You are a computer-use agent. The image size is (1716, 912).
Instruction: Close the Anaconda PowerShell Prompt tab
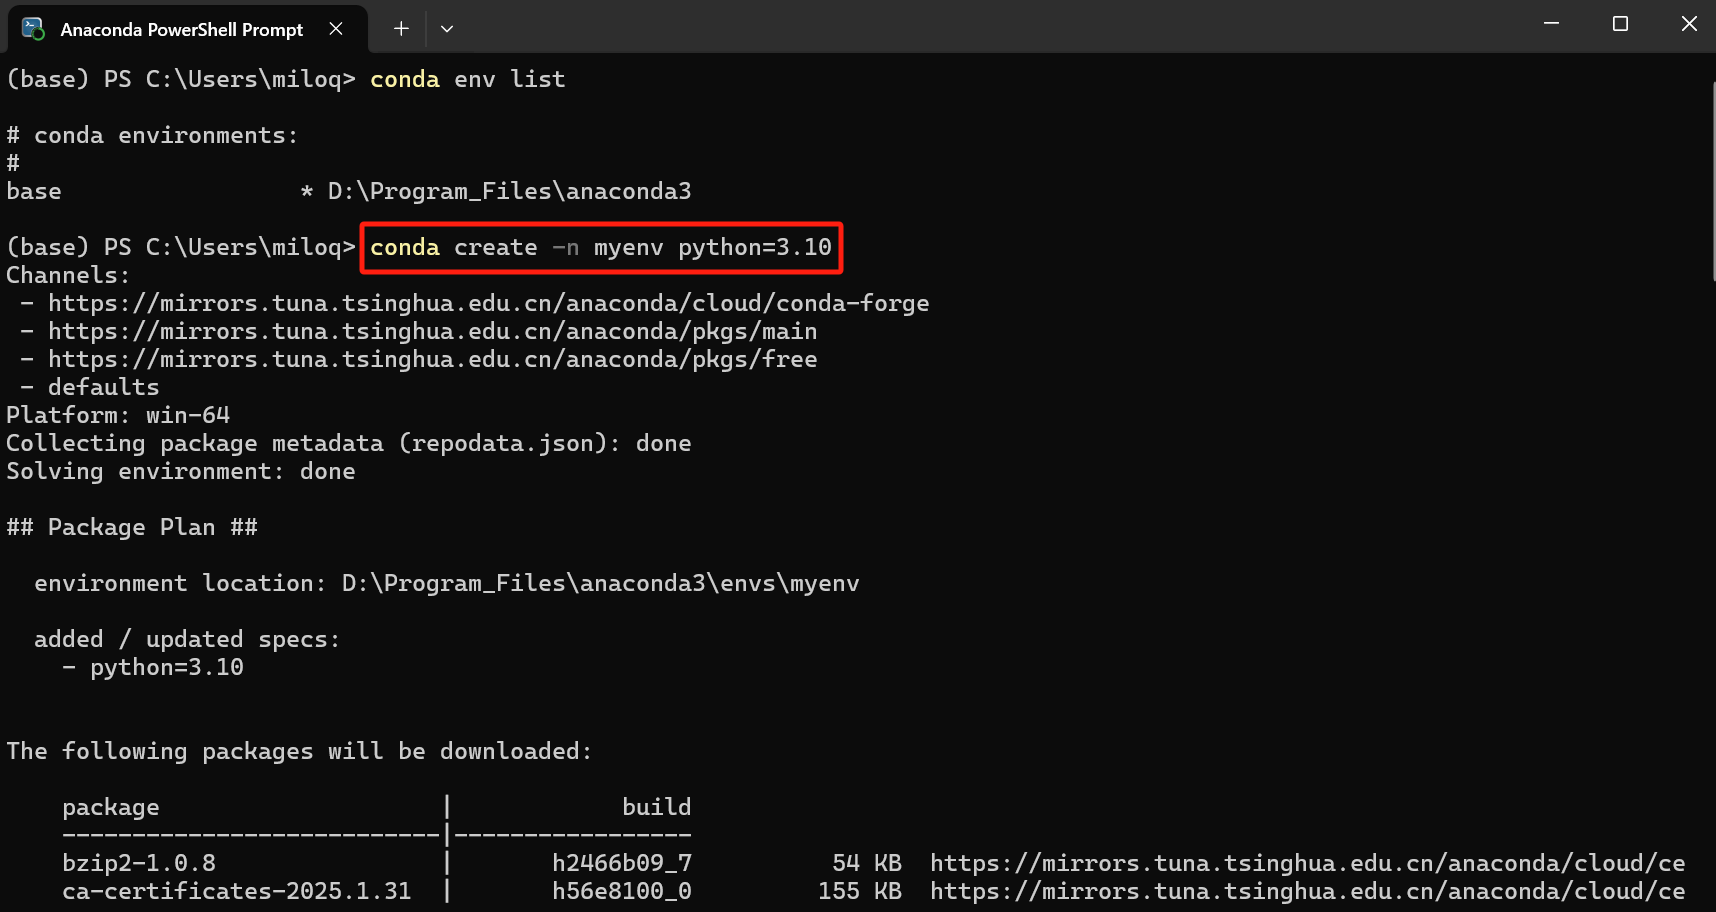point(336,29)
